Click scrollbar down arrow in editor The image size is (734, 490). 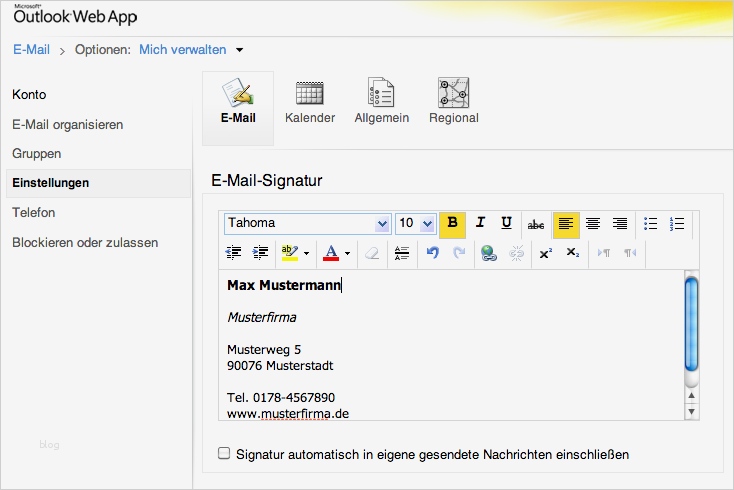coord(691,412)
